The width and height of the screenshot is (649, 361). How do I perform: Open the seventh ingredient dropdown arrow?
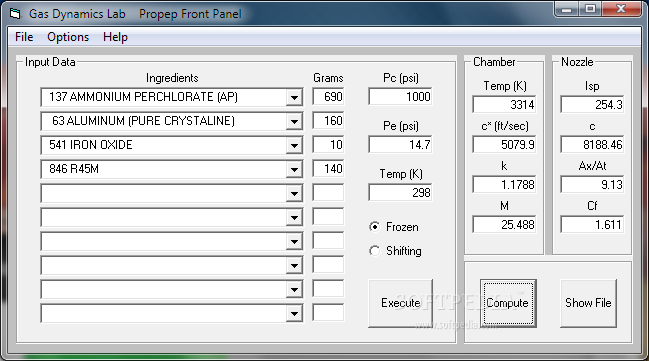[x=294, y=242]
